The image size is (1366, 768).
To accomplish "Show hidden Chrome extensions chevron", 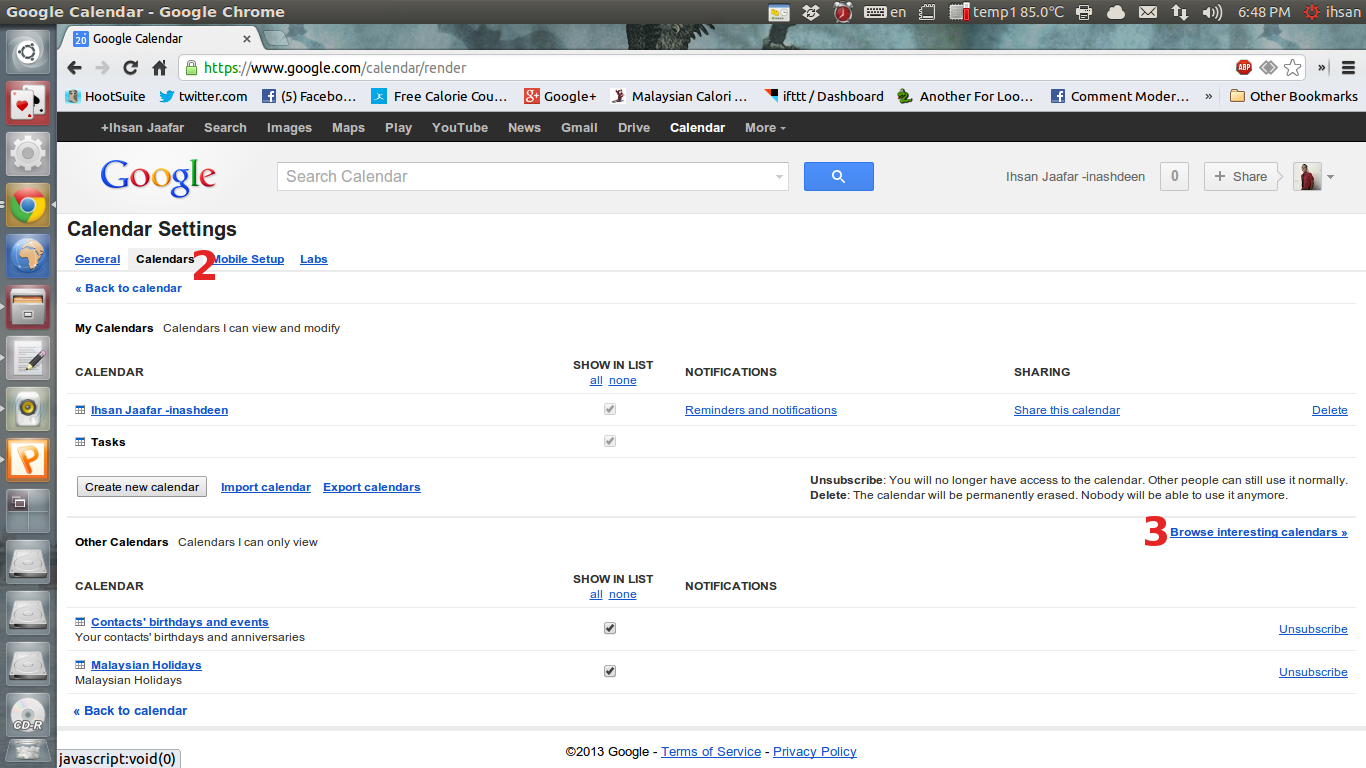I will (1322, 68).
